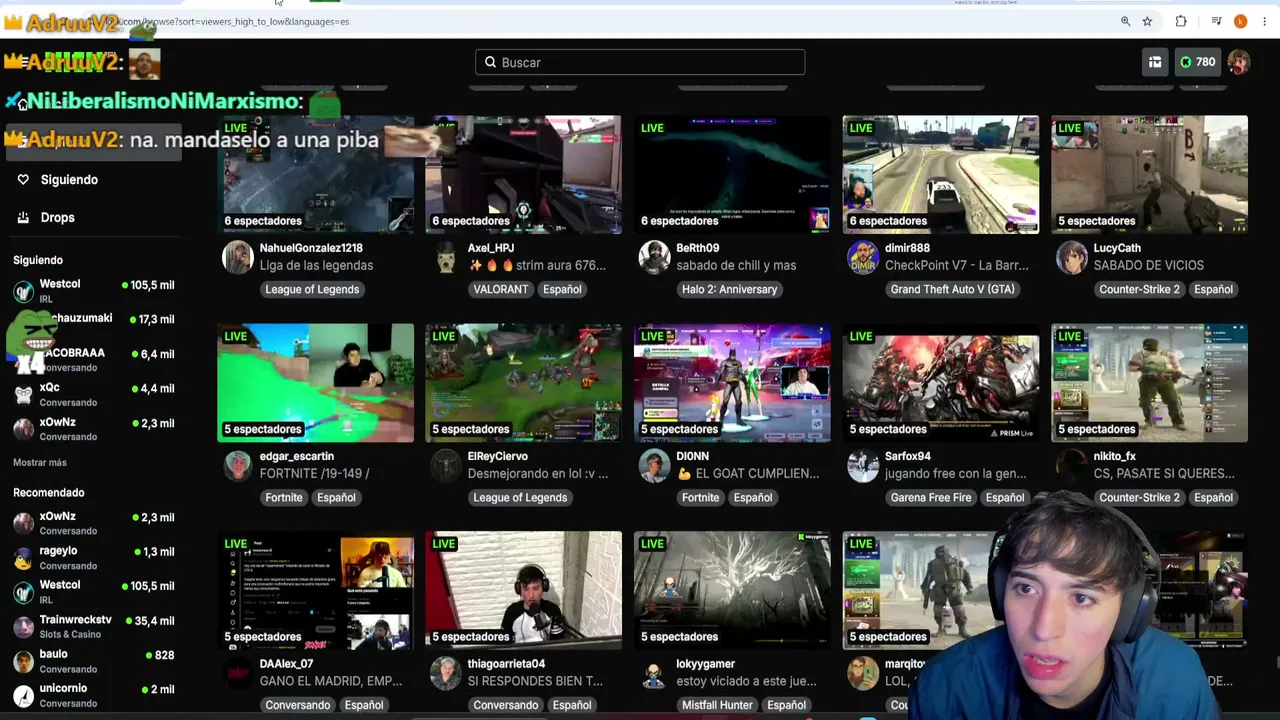Open Sarfox94's Free Fire stream thumbnail

click(x=941, y=383)
